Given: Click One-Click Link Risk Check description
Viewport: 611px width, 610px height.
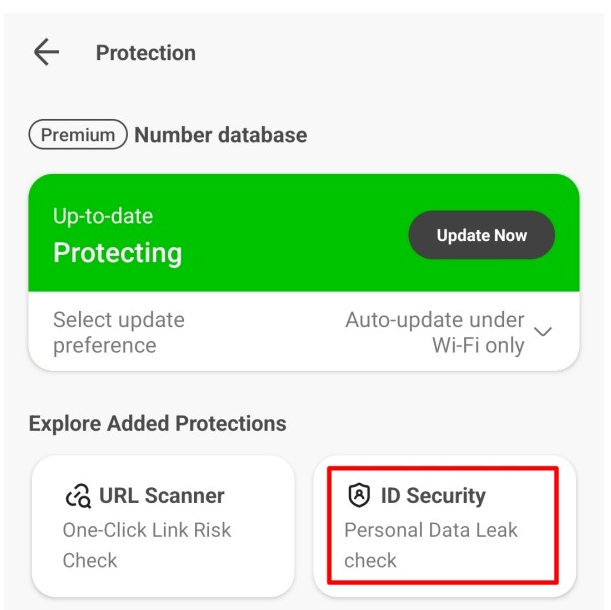Looking at the screenshot, I should (x=147, y=545).
